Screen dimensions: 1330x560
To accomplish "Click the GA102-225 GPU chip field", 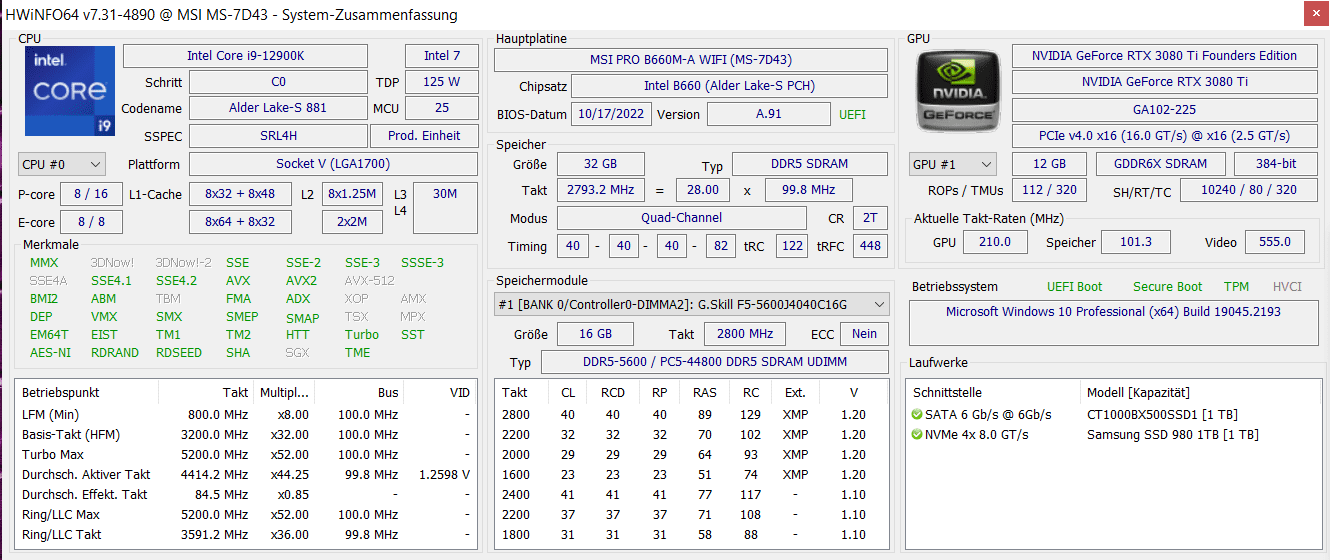I will (1164, 110).
